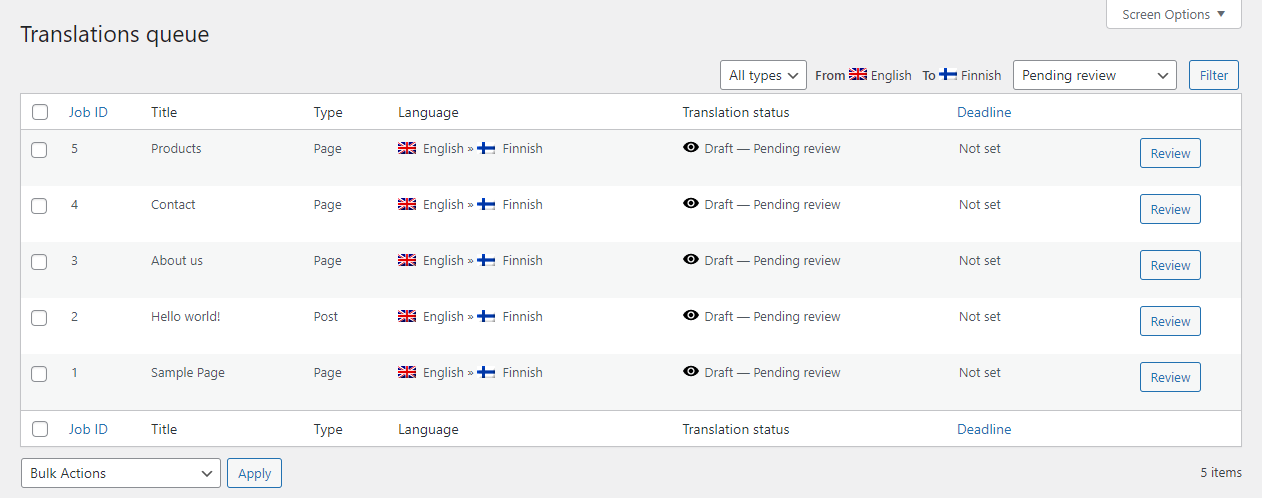Check the select-all box in table header

[x=39, y=112]
